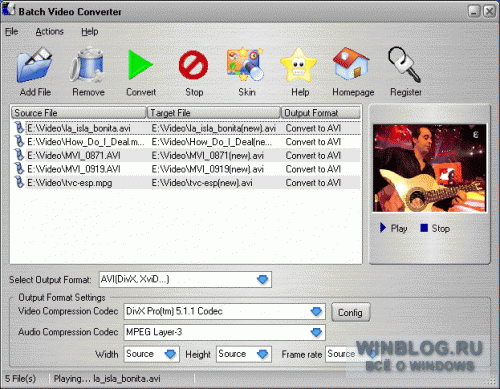Click target file la_isla_bonita(new).avi
Image resolution: width=500 pixels, height=389 pixels.
(214, 128)
